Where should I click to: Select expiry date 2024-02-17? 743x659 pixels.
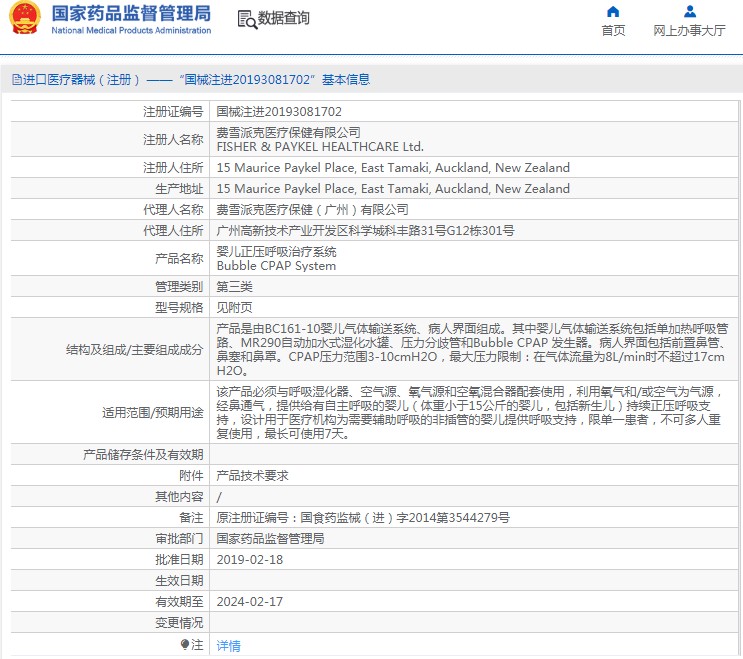[x=250, y=602]
